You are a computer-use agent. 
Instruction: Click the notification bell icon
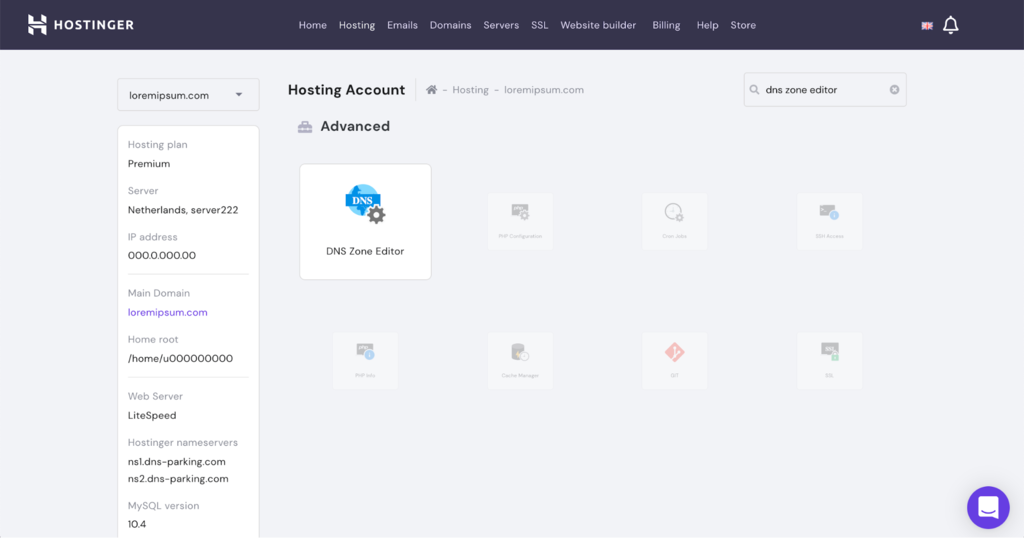[950, 25]
